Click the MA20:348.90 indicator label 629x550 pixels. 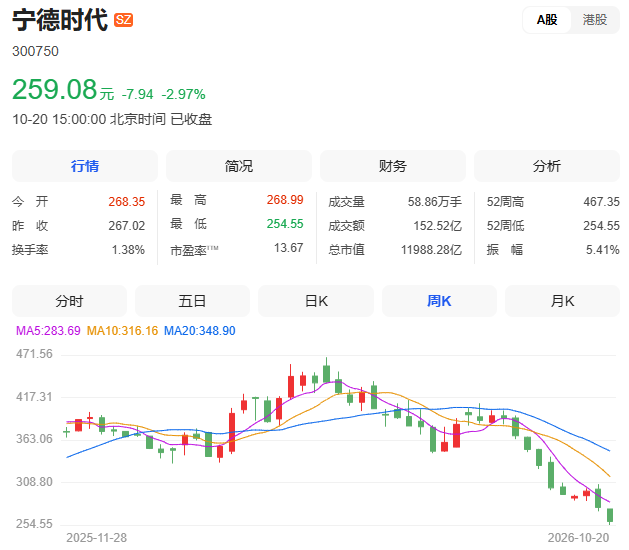point(200,331)
